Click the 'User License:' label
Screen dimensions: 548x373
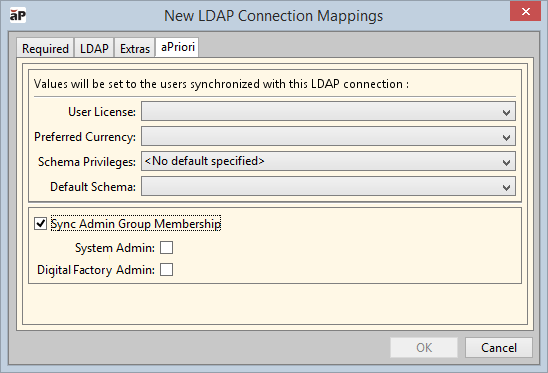(102, 112)
